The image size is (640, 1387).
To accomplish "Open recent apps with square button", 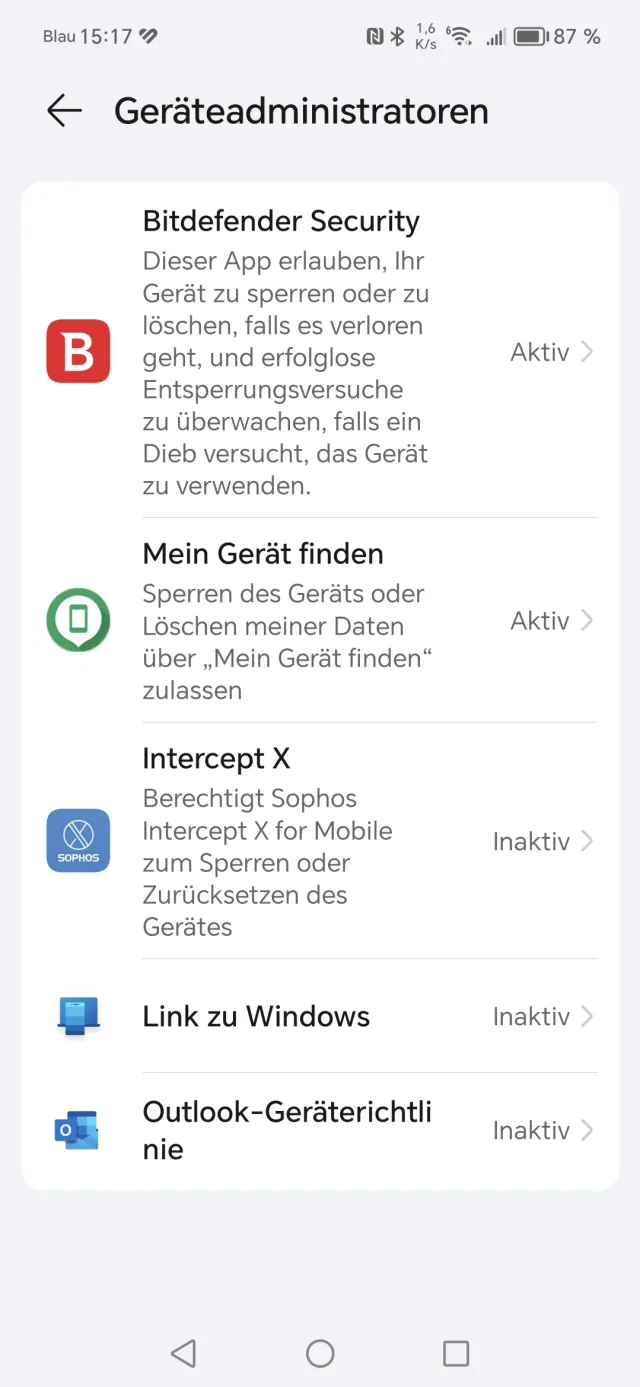I will click(x=456, y=1353).
